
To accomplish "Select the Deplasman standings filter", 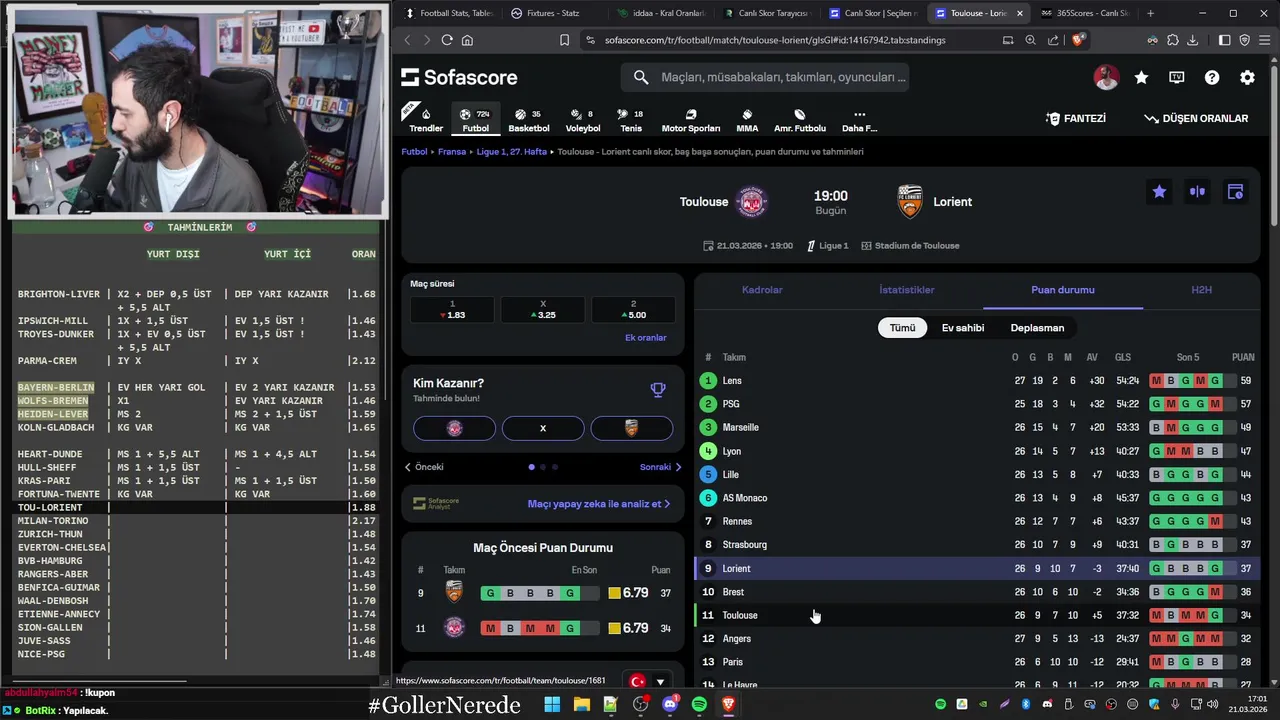I will point(1037,328).
